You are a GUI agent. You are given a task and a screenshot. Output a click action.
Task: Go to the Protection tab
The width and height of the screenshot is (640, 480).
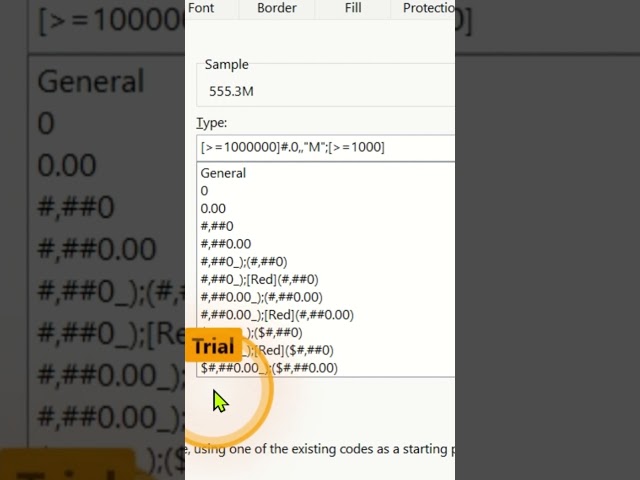(428, 8)
